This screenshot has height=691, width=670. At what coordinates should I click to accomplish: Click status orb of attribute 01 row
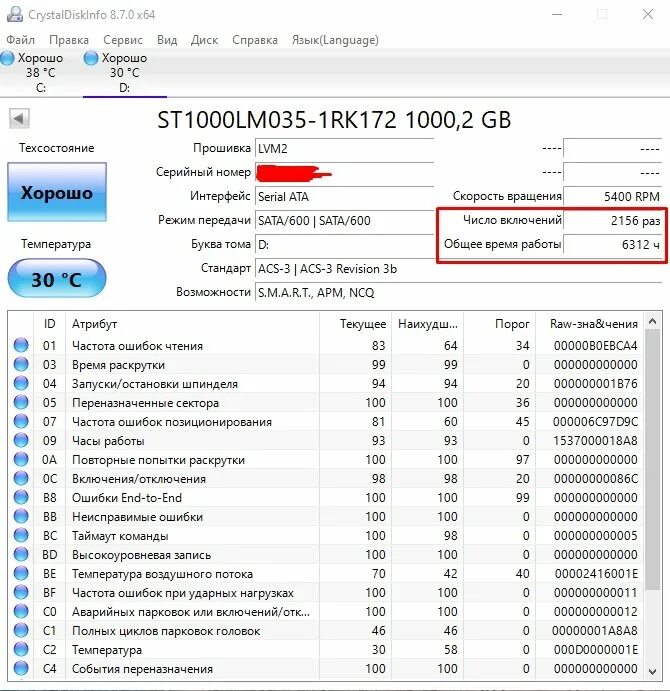pos(21,345)
